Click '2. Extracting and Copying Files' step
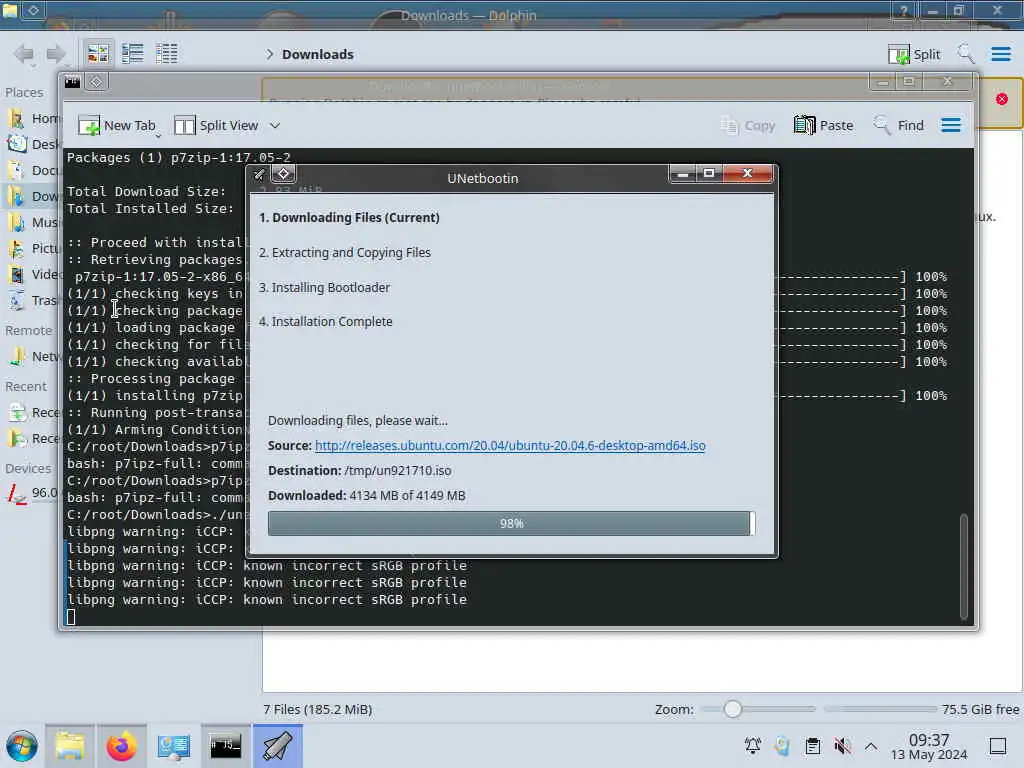1024x768 pixels. [x=345, y=253]
